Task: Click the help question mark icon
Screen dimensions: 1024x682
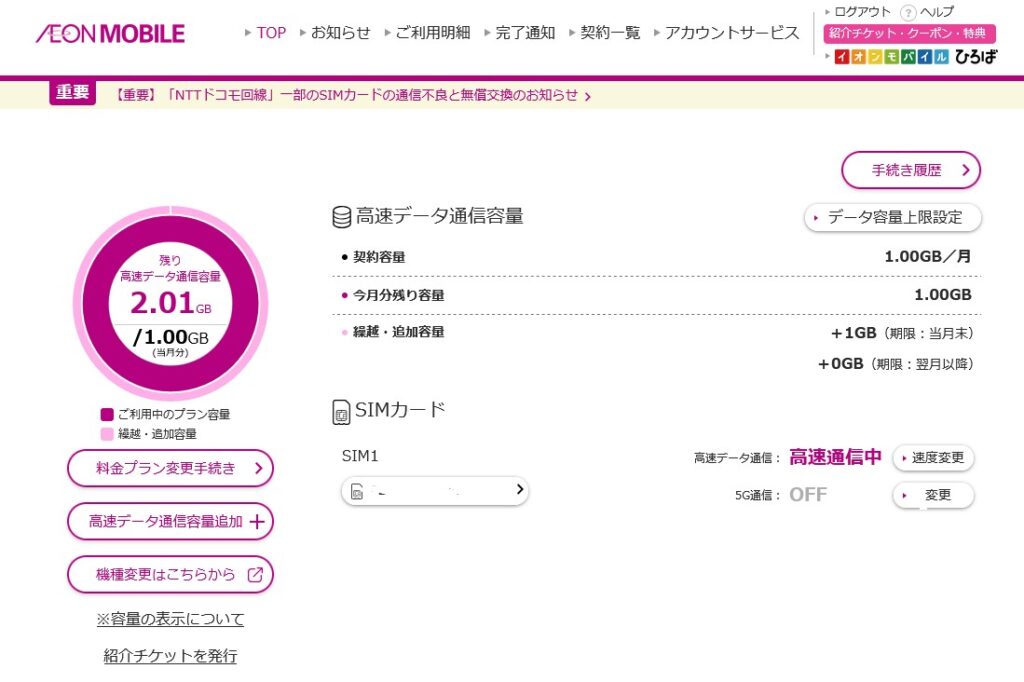Action: tap(908, 13)
